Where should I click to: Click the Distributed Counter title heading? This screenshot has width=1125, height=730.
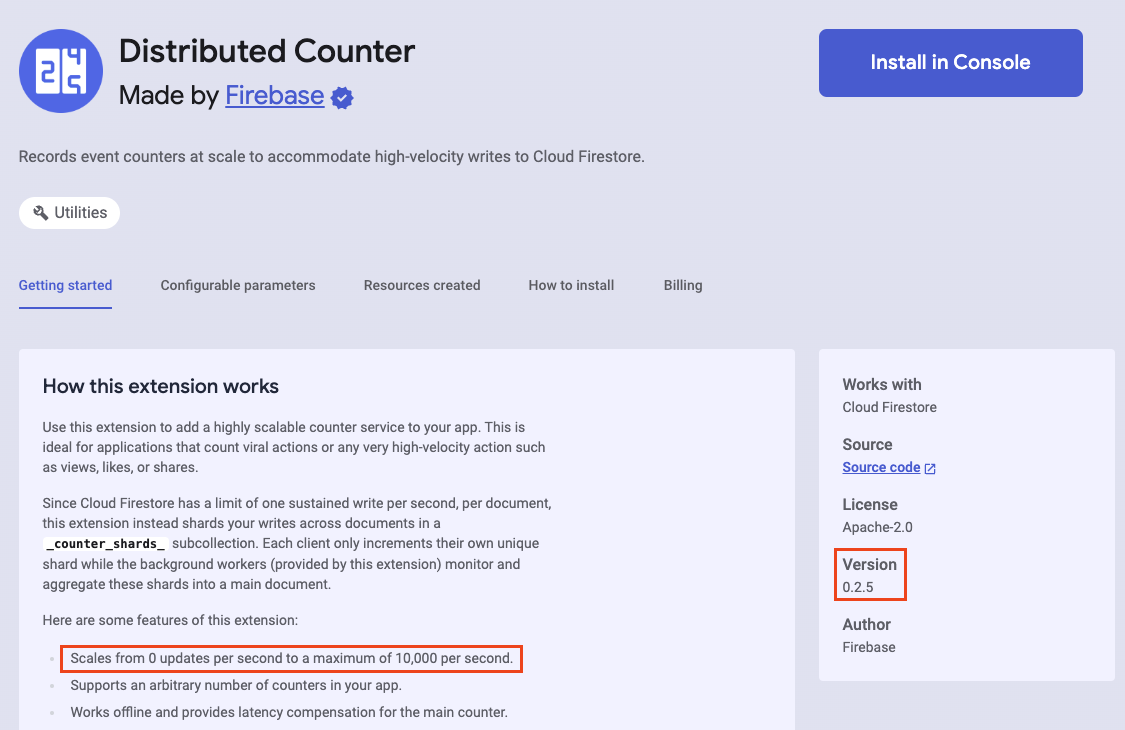[267, 51]
